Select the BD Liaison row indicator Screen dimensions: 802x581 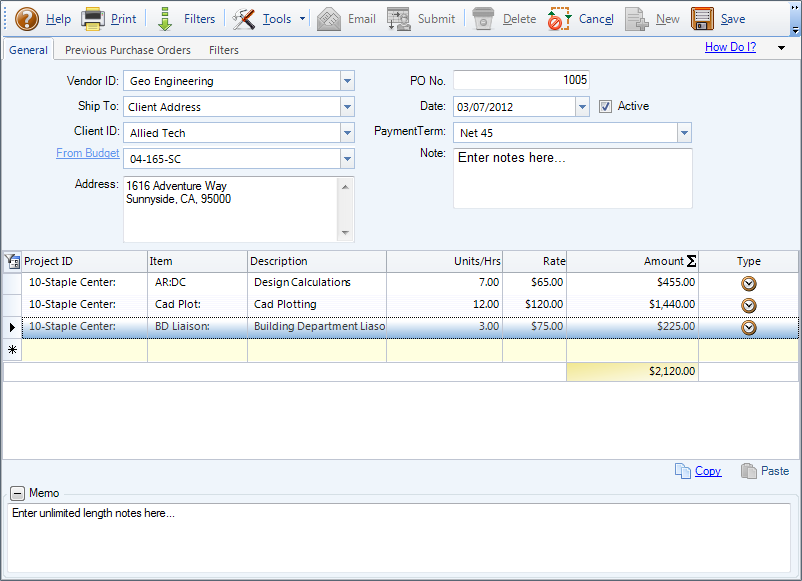coord(12,327)
